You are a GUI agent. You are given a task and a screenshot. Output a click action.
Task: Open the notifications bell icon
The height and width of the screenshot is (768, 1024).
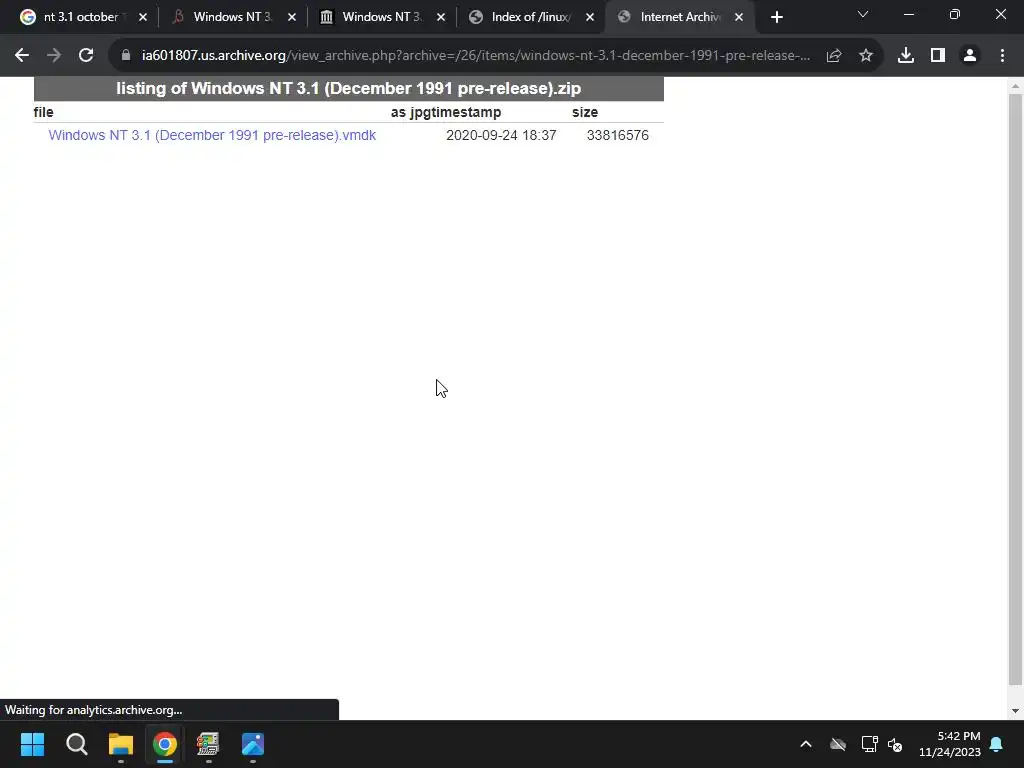[x=997, y=744]
